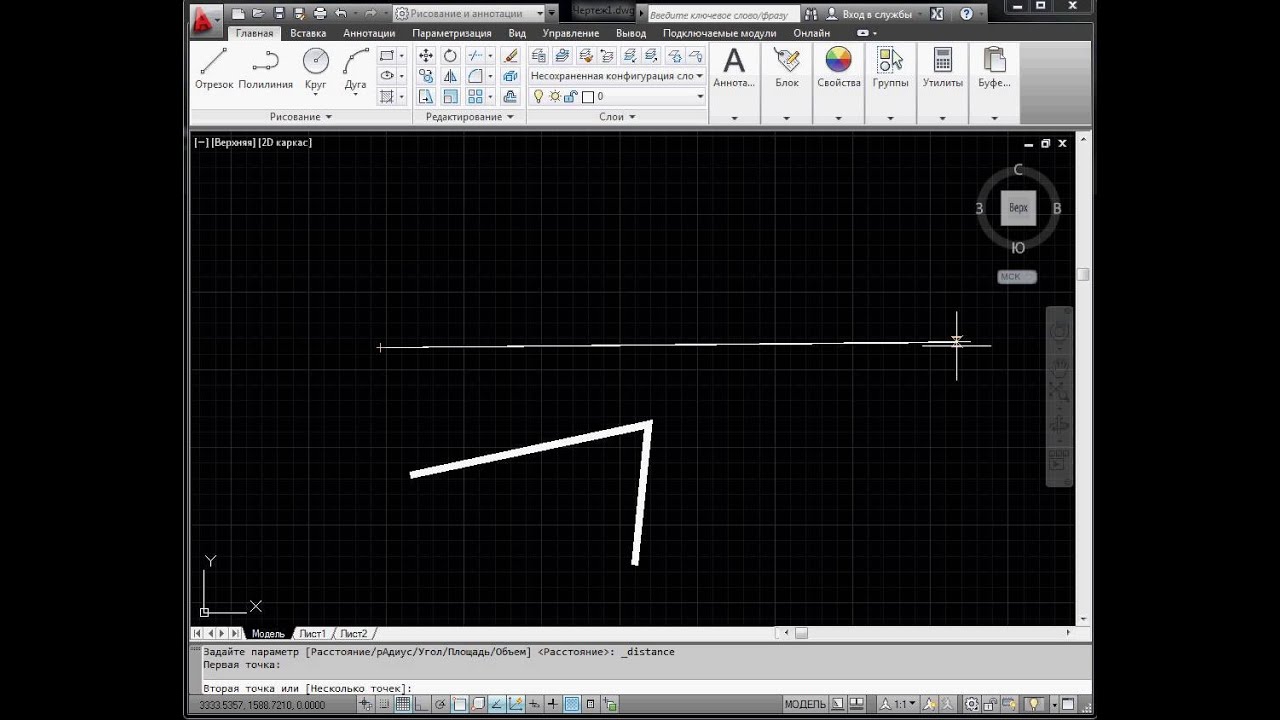
Task: Click the horizontal scrollbar thumb
Action: click(801, 633)
